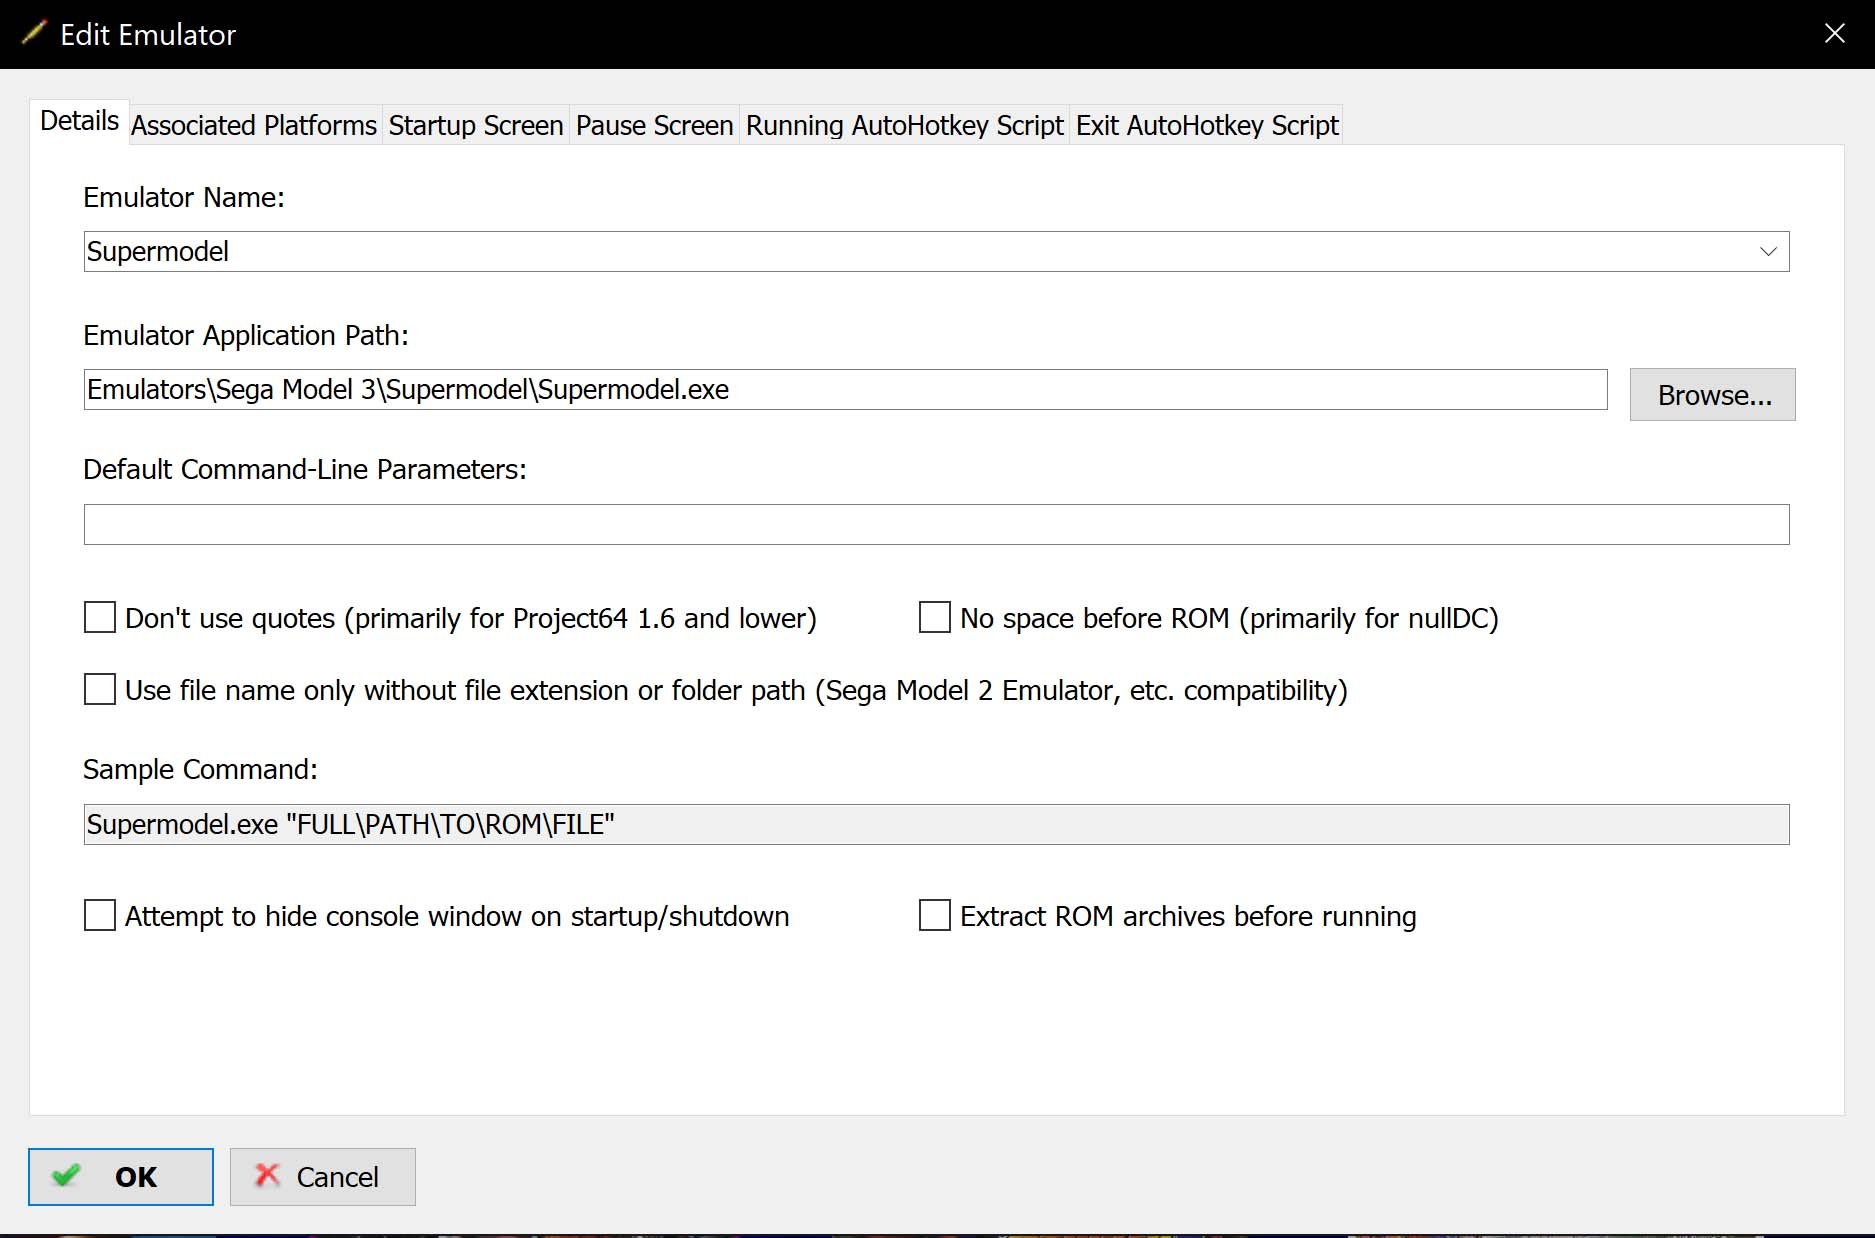The image size is (1875, 1238).
Task: Click the Default Command-Line Parameters field
Action: click(x=936, y=524)
